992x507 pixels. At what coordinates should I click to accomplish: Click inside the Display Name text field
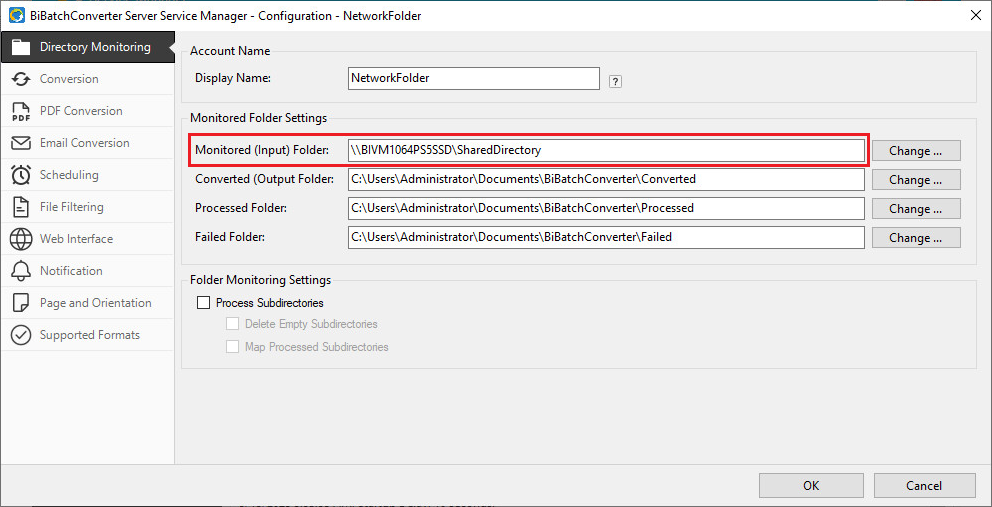tap(473, 78)
